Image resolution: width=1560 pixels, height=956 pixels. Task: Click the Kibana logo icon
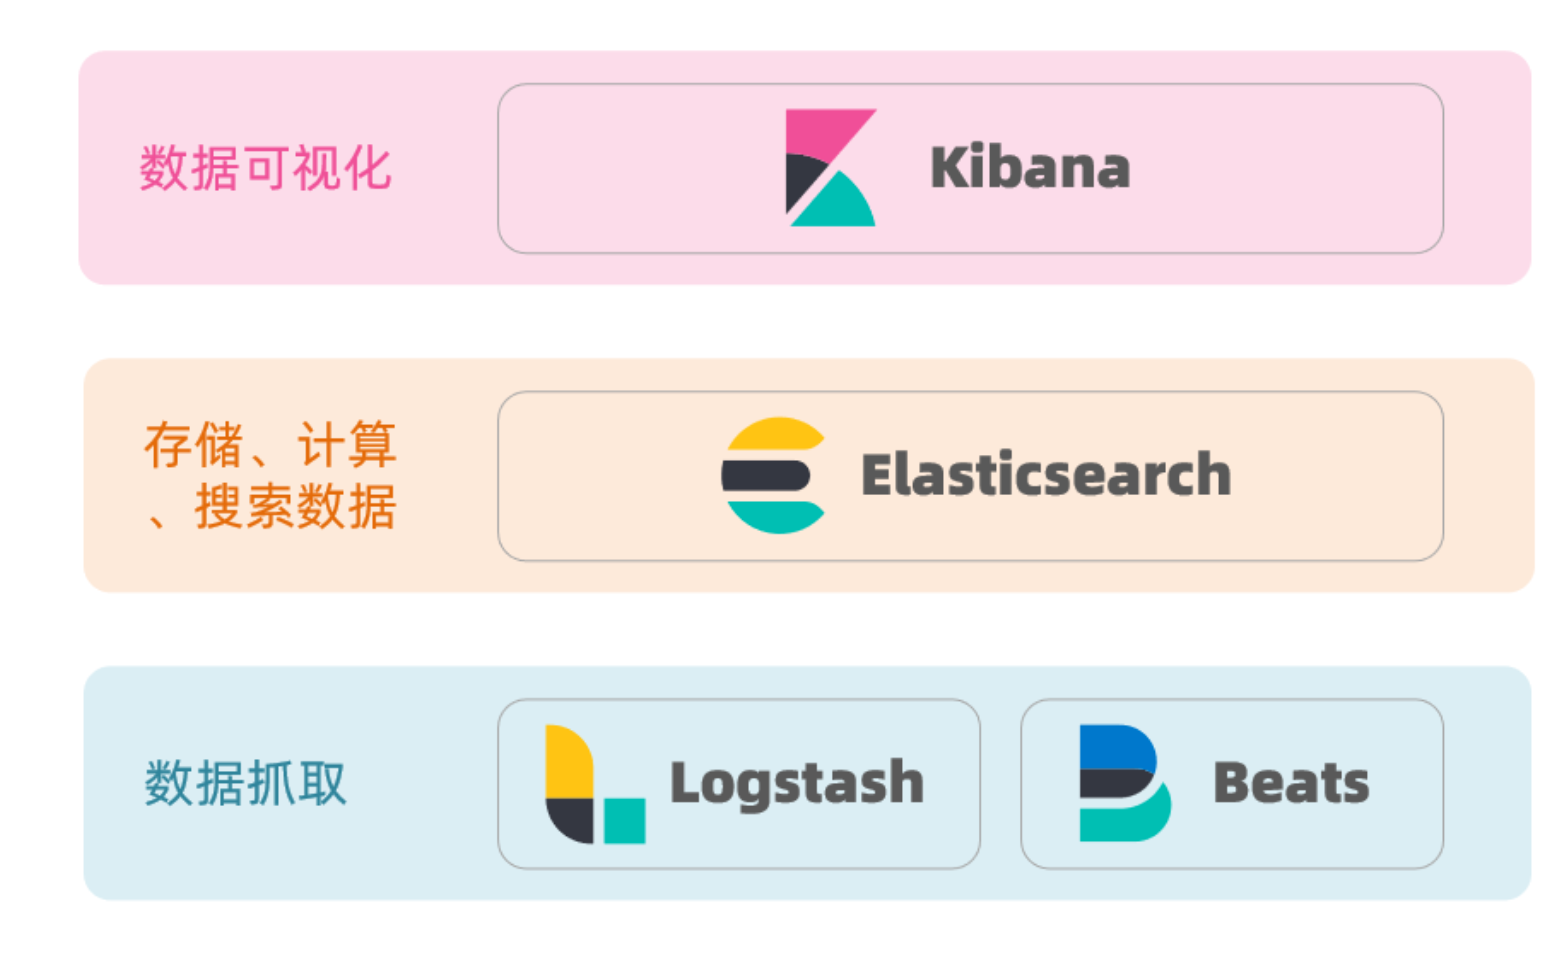coord(830,167)
